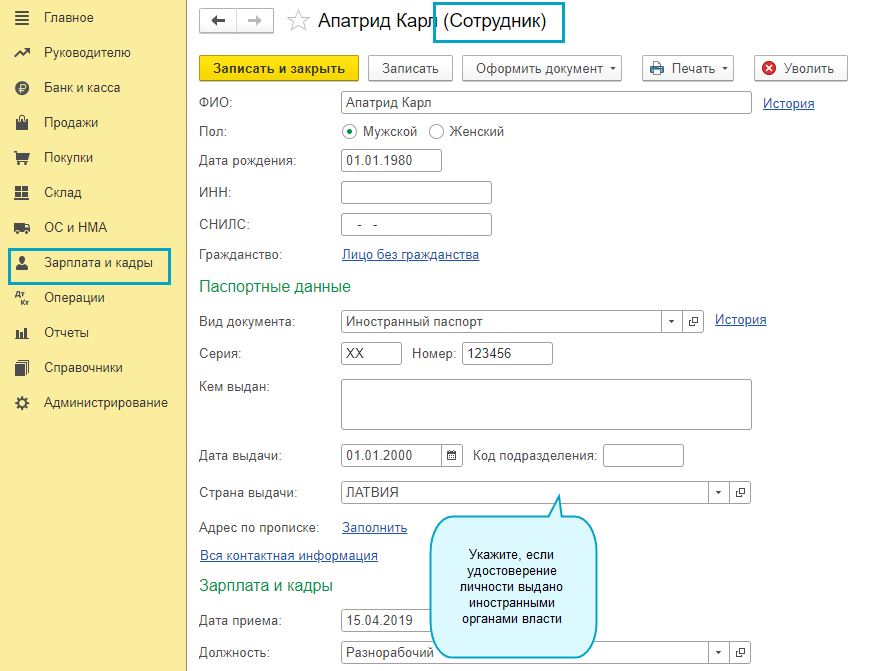Open document type record with open icon

tap(695, 322)
